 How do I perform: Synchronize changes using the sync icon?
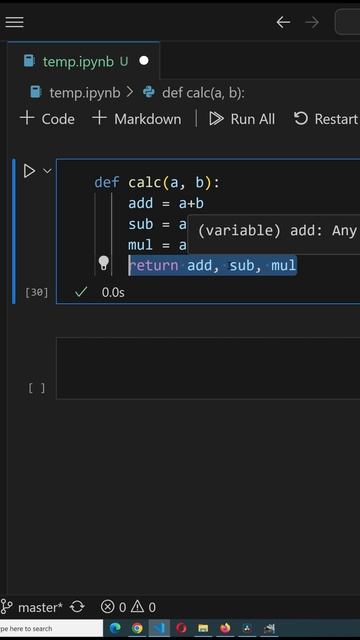[77, 607]
